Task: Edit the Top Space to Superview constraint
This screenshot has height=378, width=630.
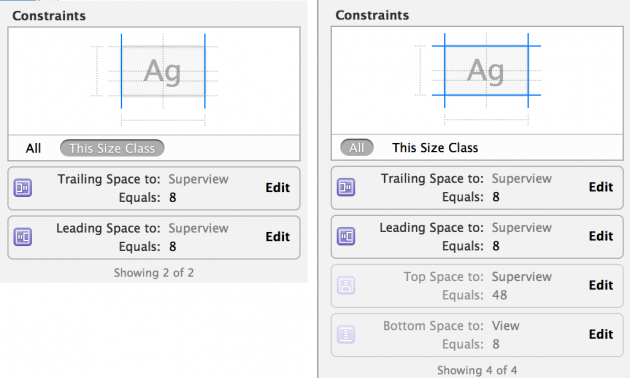Action: coord(601,285)
